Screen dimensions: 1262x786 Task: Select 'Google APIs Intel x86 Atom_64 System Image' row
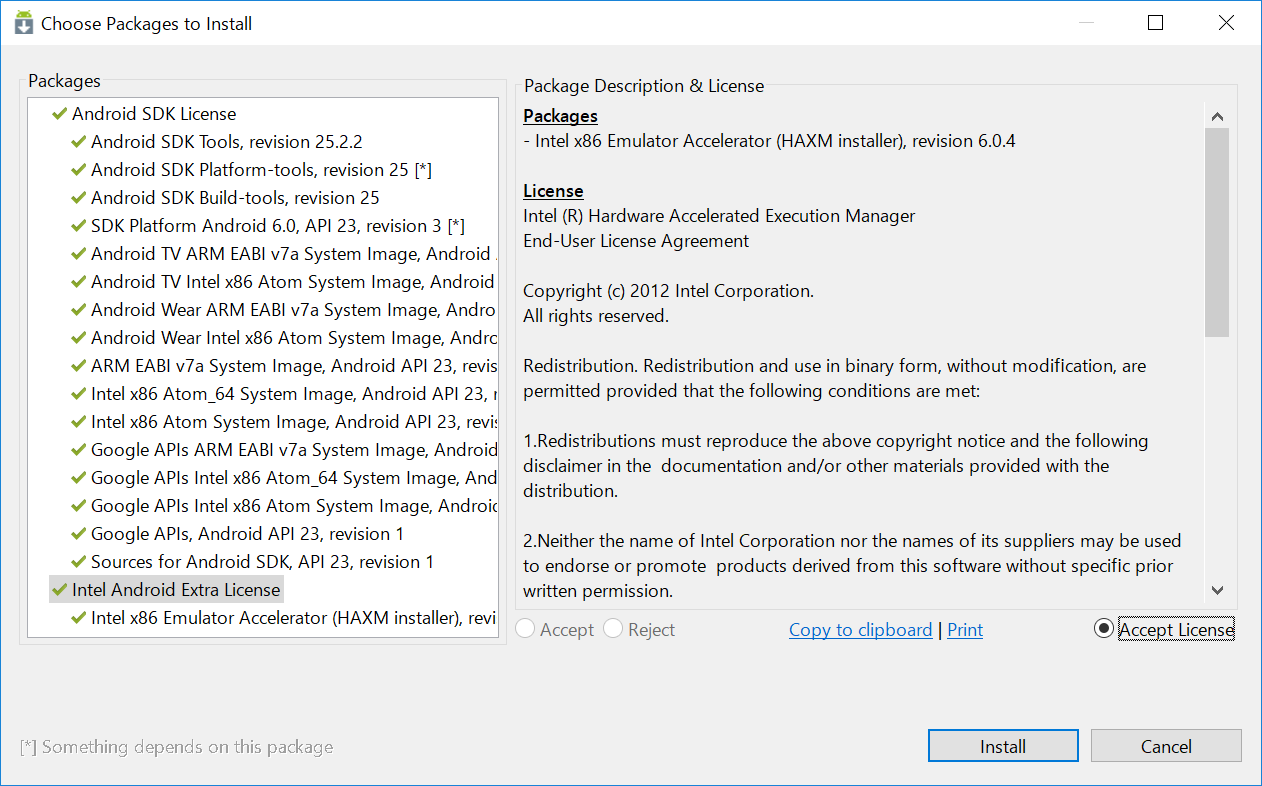[x=293, y=478]
